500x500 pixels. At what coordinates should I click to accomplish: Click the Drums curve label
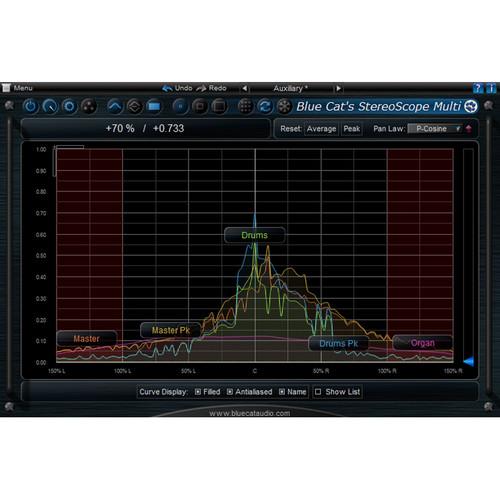[255, 235]
